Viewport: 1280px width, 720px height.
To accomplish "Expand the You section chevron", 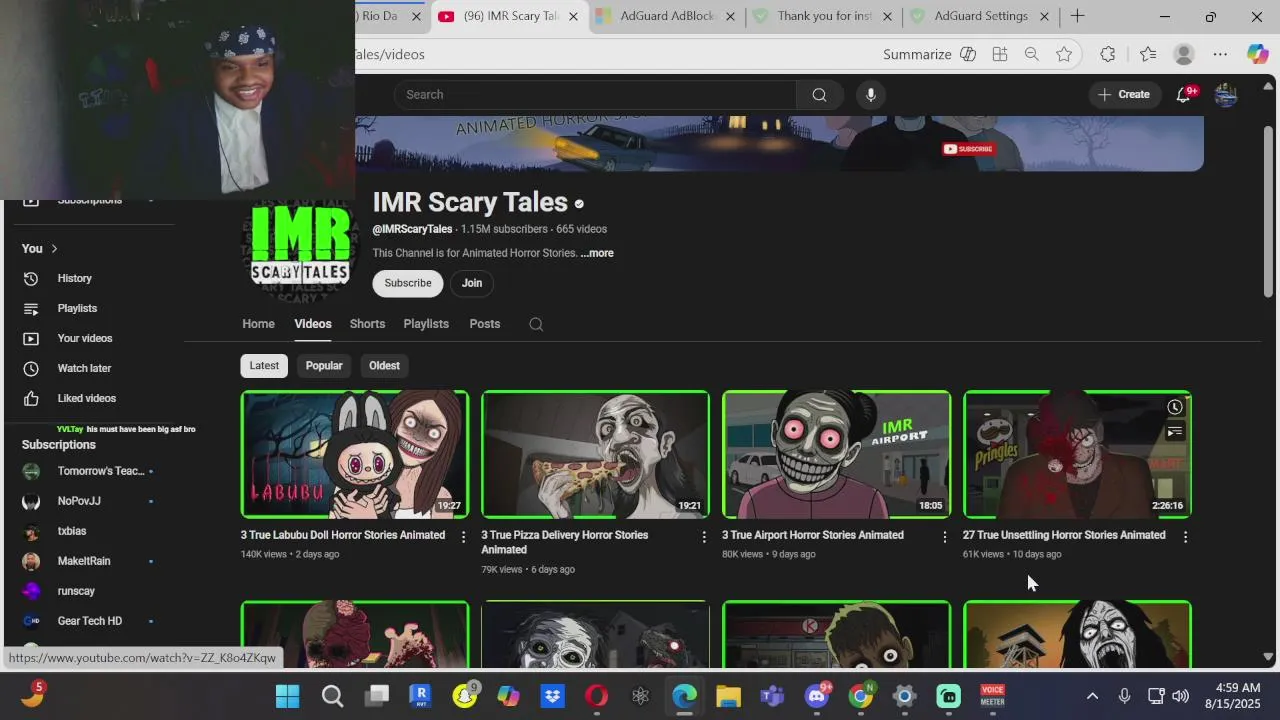I will [x=54, y=248].
